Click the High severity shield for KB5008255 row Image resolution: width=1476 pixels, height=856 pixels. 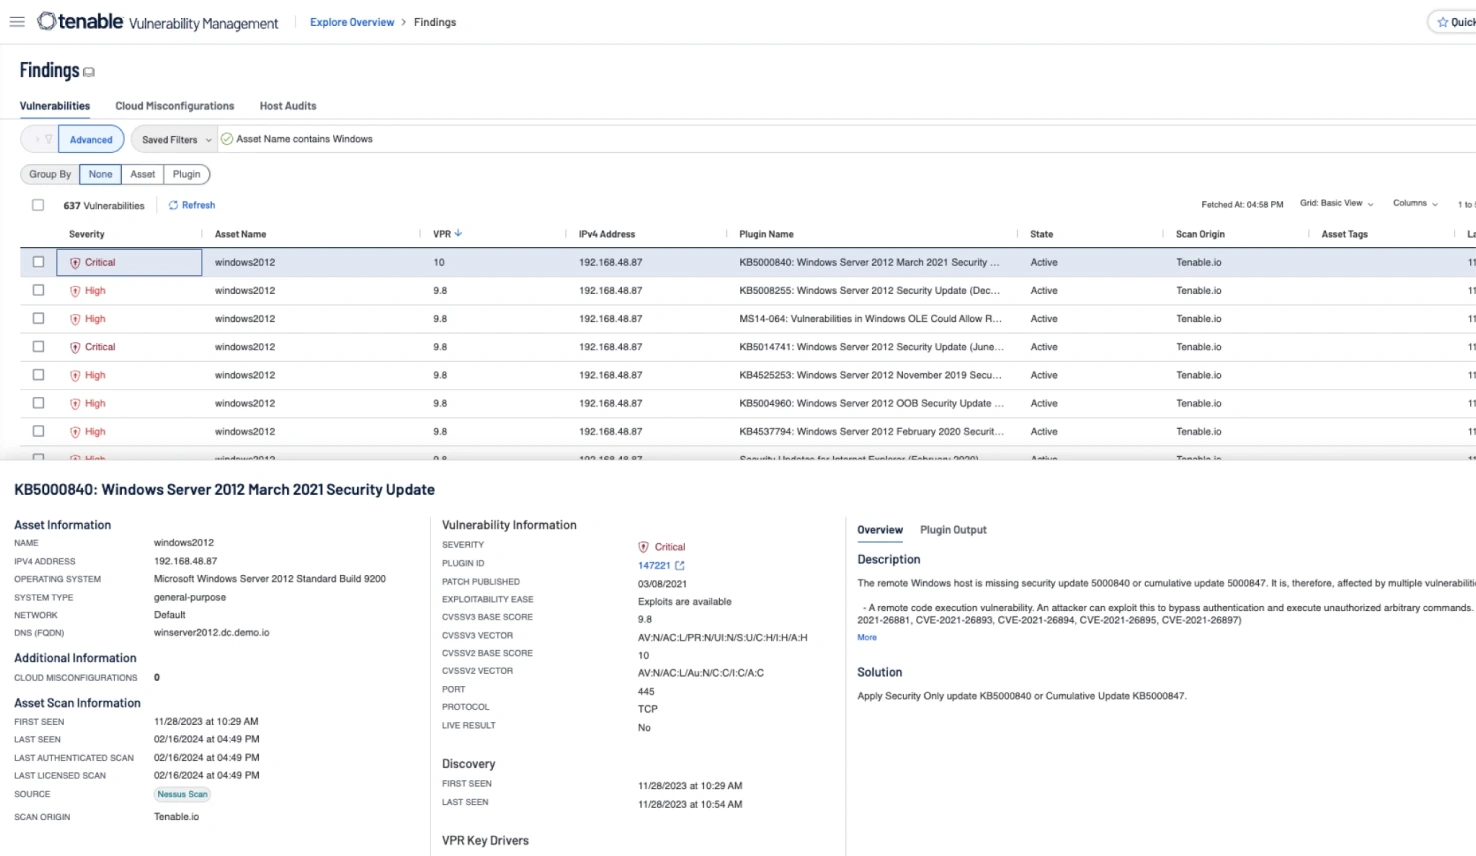coord(75,291)
